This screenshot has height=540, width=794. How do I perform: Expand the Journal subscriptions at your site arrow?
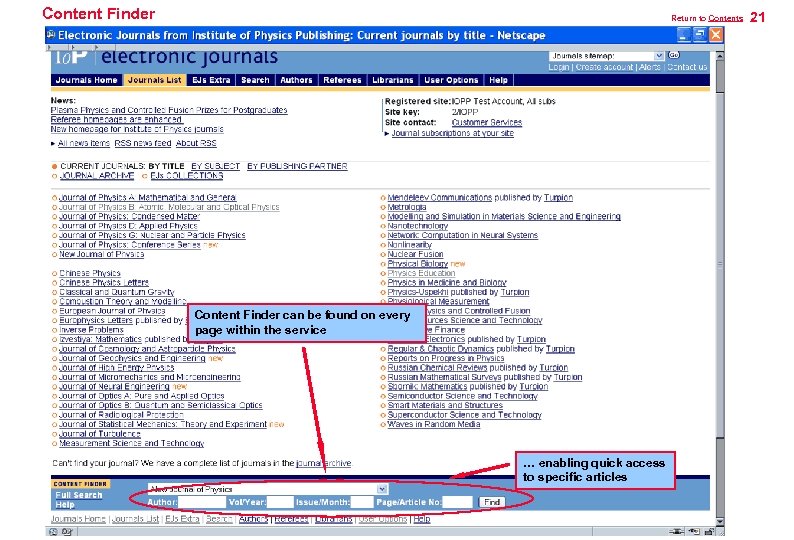(387, 133)
